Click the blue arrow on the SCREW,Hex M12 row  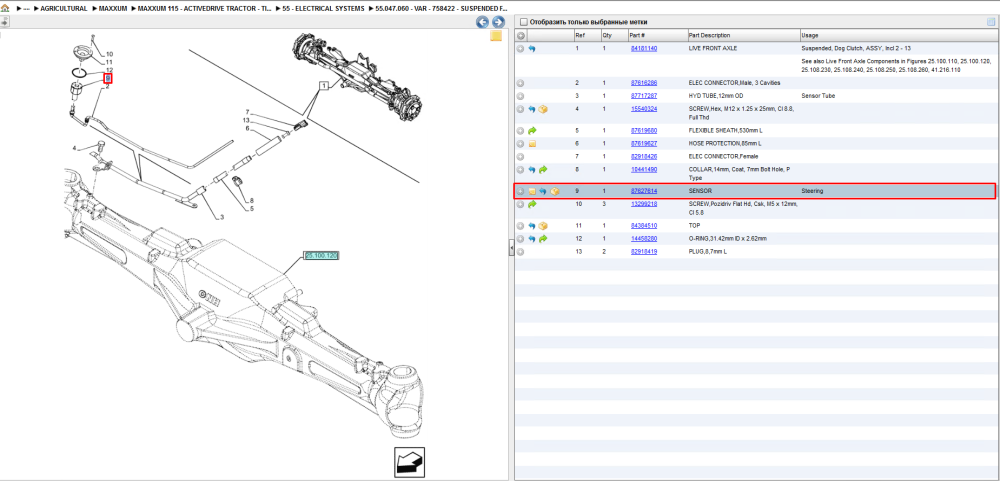532,109
